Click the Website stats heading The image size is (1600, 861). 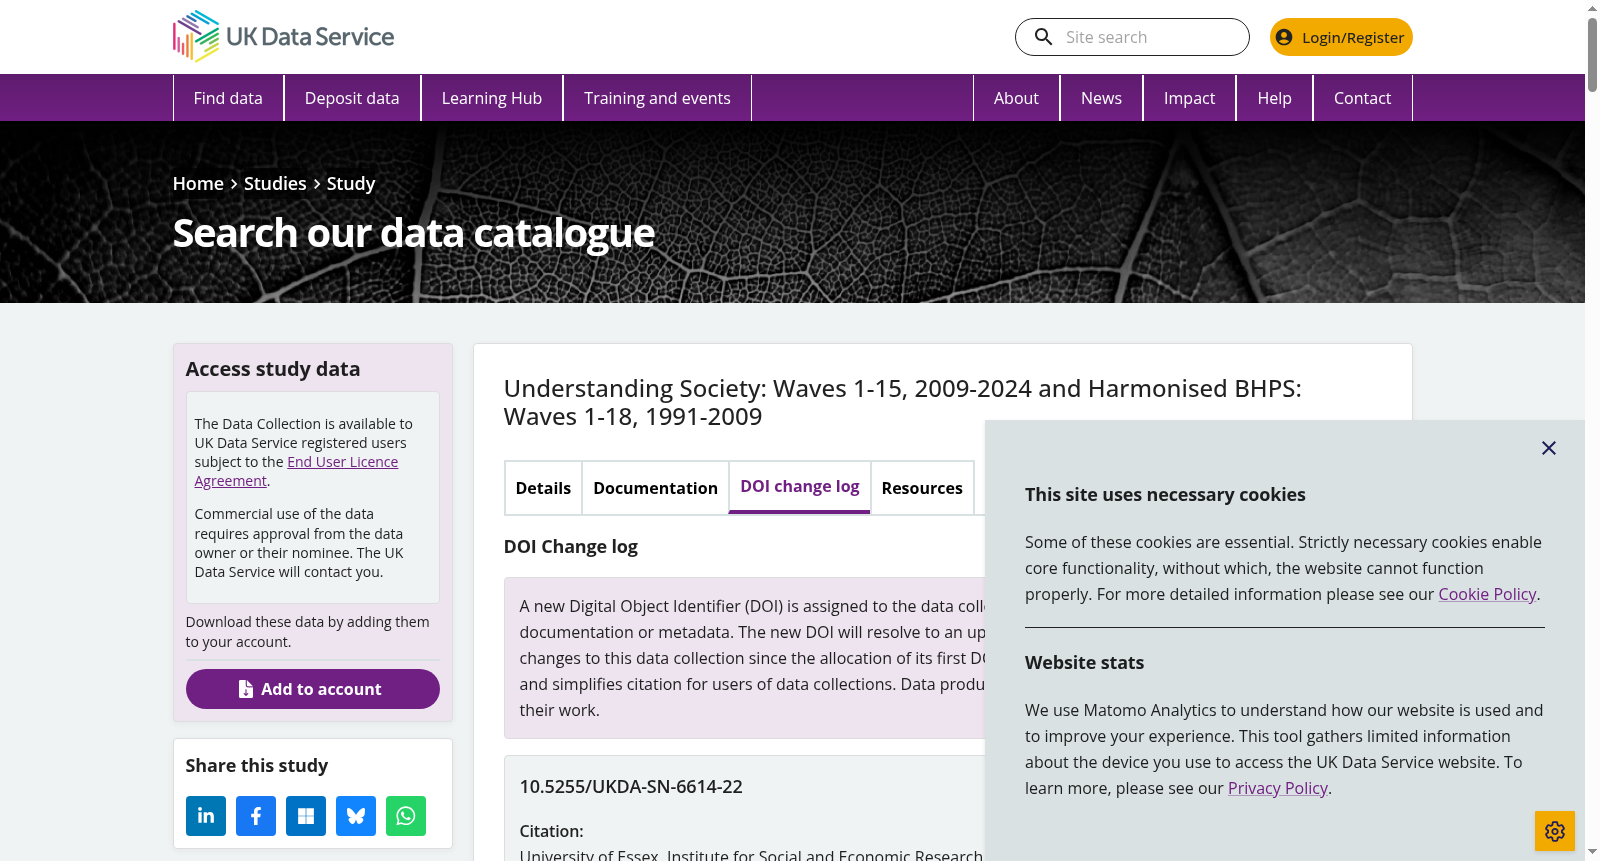[x=1084, y=663]
